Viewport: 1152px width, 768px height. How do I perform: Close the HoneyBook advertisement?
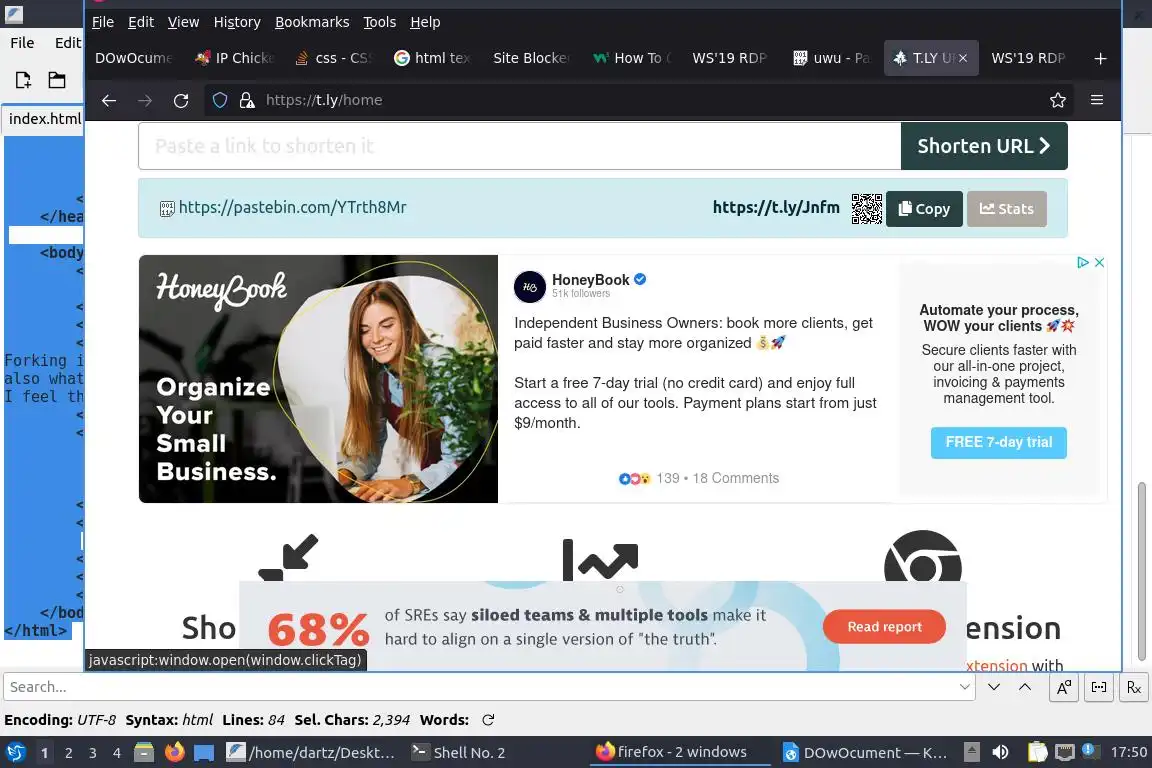click(1099, 262)
